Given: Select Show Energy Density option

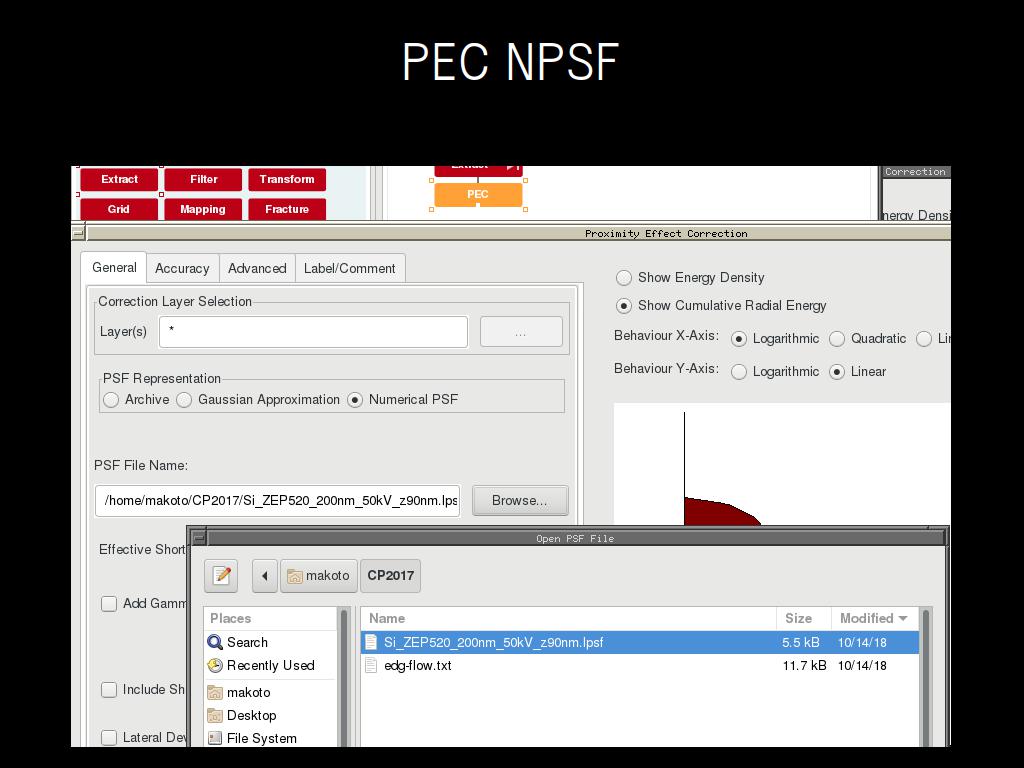Looking at the screenshot, I should (x=624, y=278).
